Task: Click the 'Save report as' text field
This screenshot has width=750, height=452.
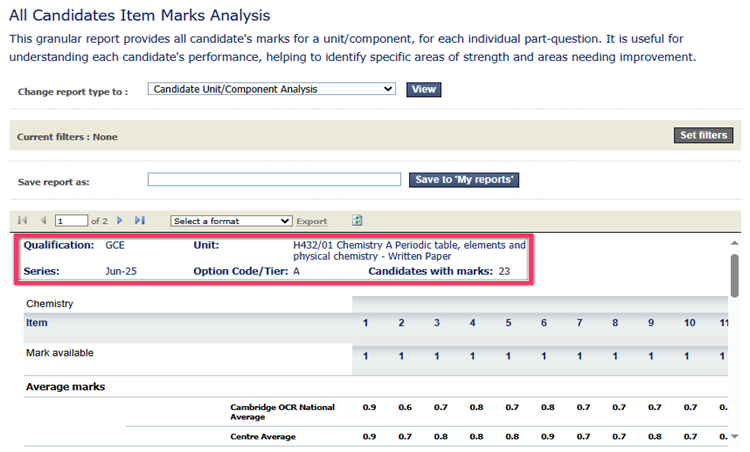Action: (275, 180)
